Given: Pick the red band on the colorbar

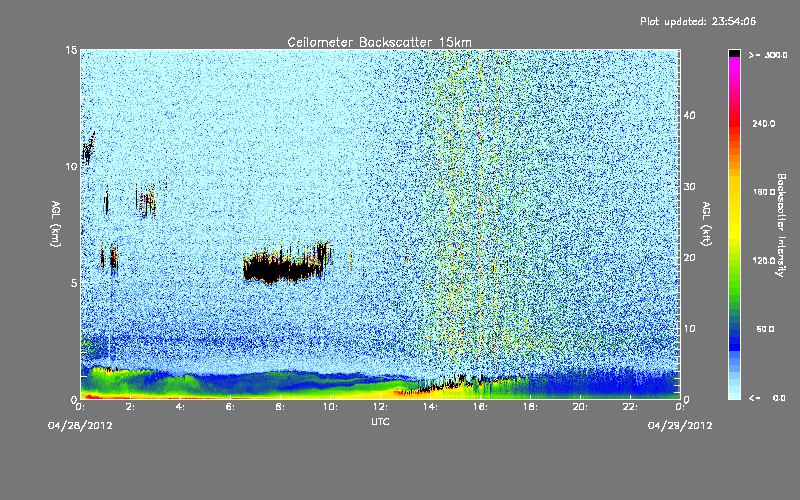Looking at the screenshot, I should pos(734,122).
